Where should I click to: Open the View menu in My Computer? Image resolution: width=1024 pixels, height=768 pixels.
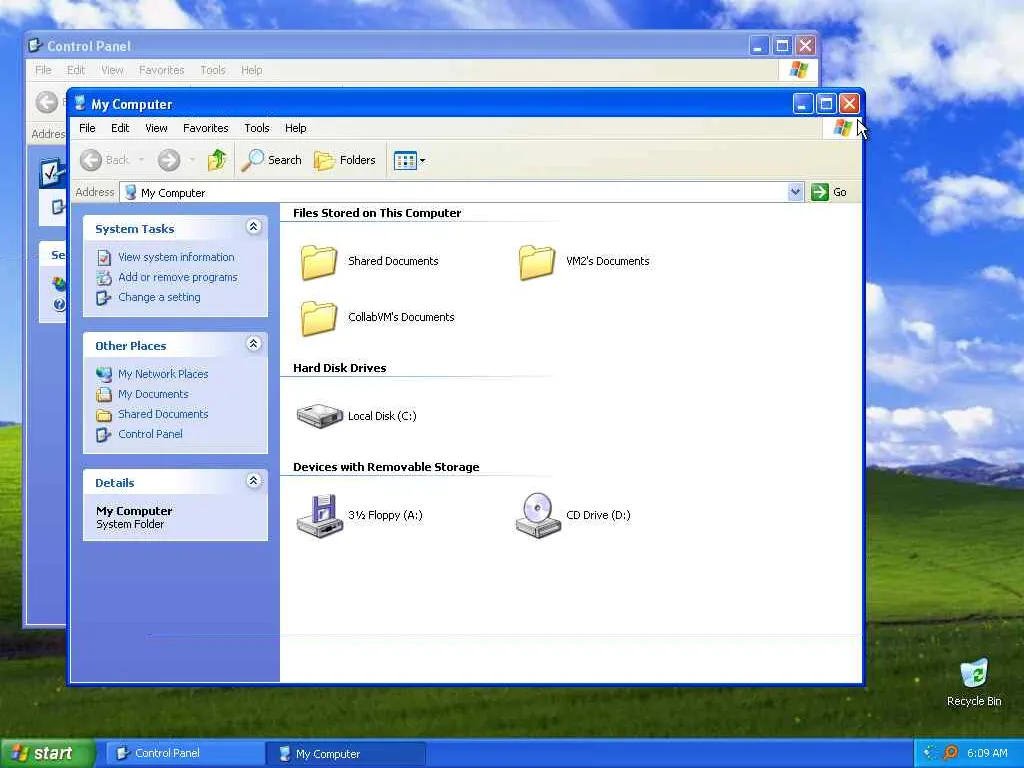pos(156,128)
